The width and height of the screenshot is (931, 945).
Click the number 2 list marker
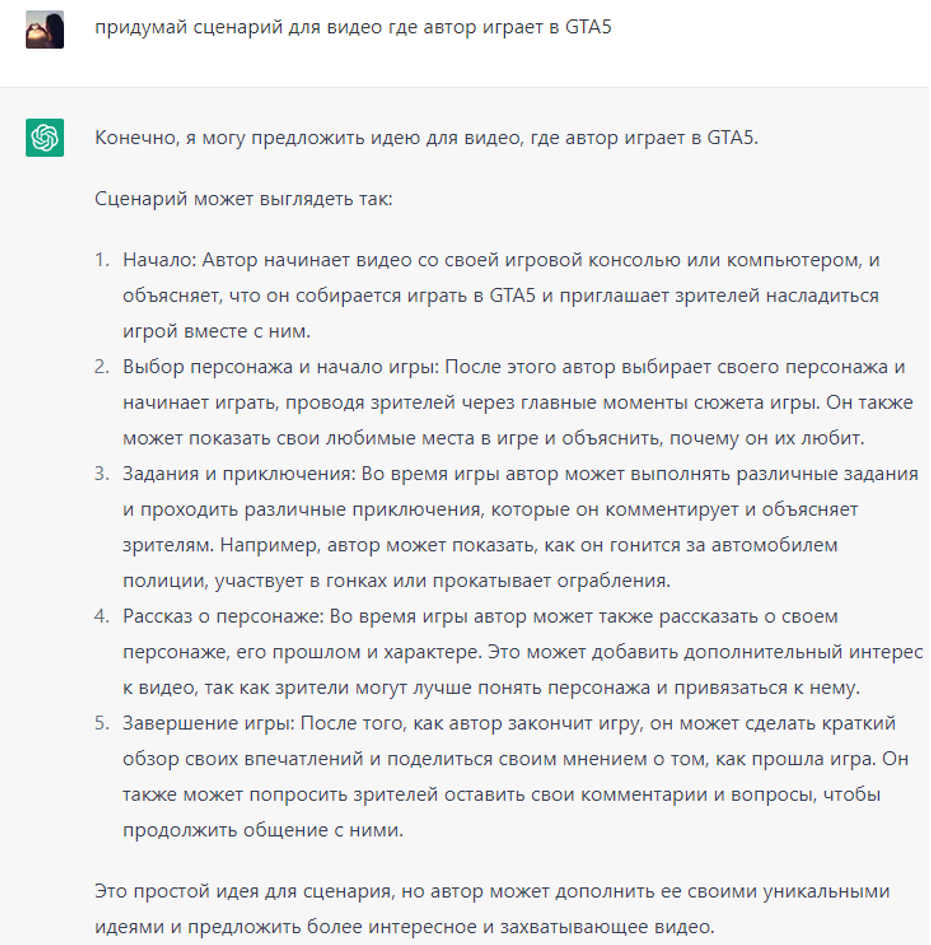point(102,366)
